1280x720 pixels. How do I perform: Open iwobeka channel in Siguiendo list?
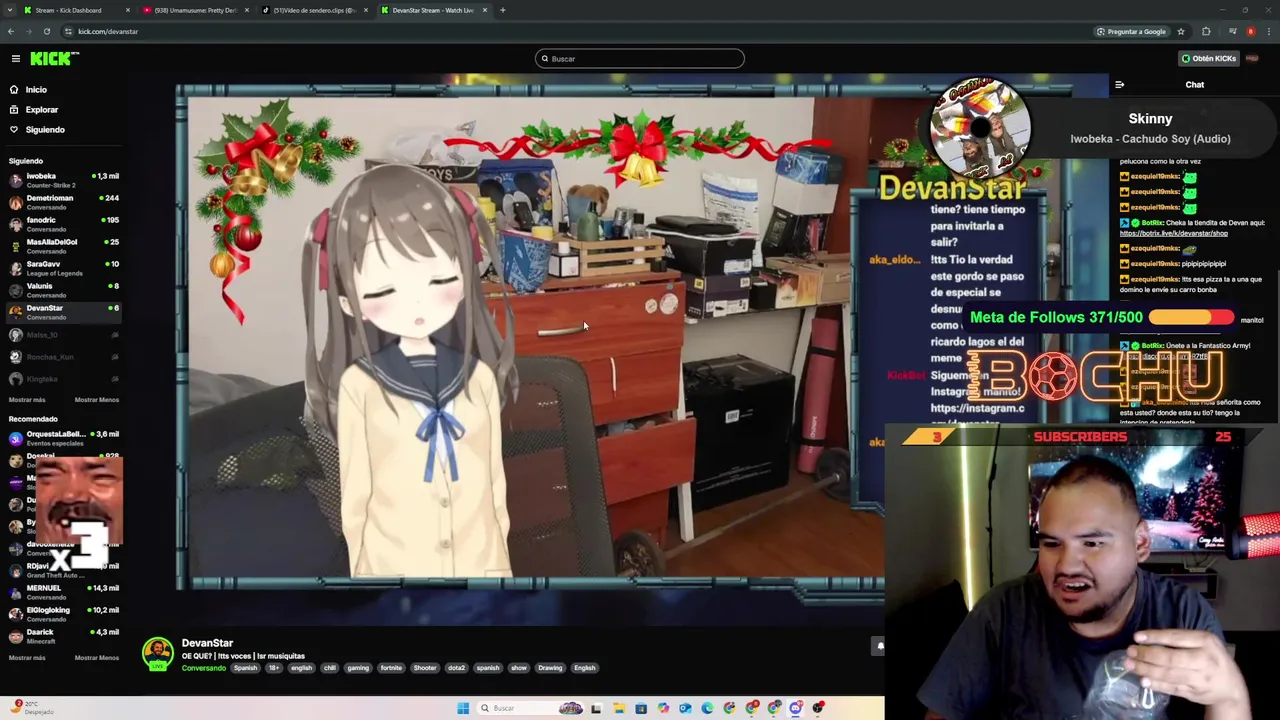[63, 180]
